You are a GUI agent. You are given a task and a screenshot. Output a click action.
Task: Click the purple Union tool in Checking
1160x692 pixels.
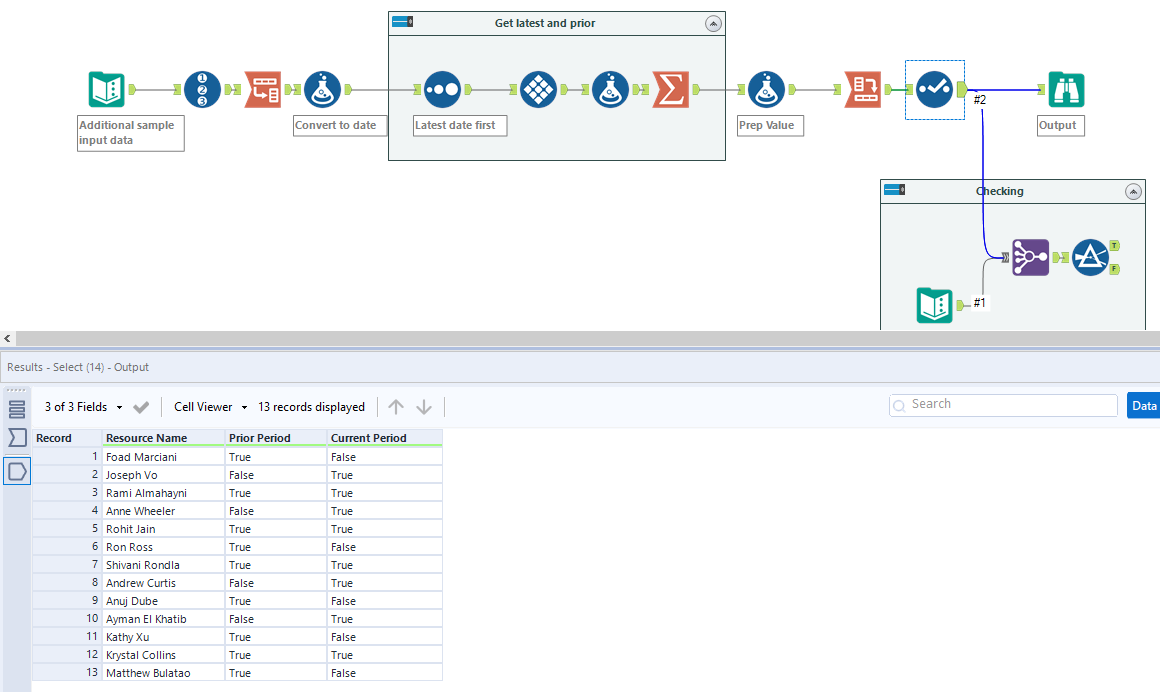(1030, 257)
